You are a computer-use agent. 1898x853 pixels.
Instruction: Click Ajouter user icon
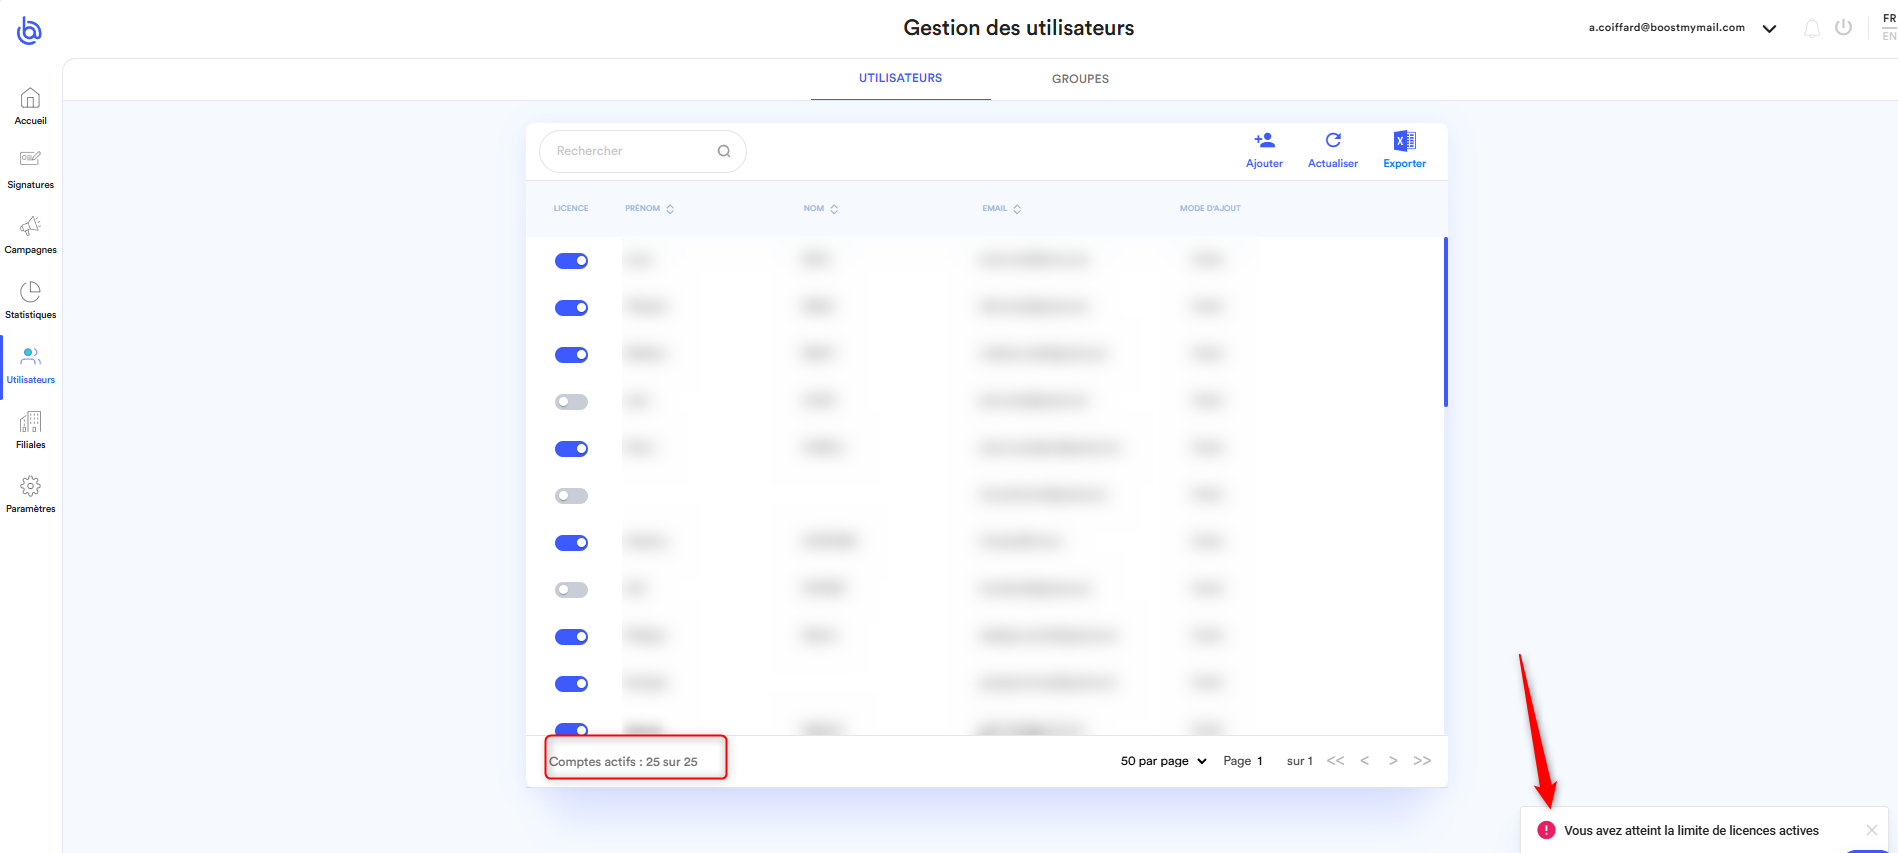1264,141
